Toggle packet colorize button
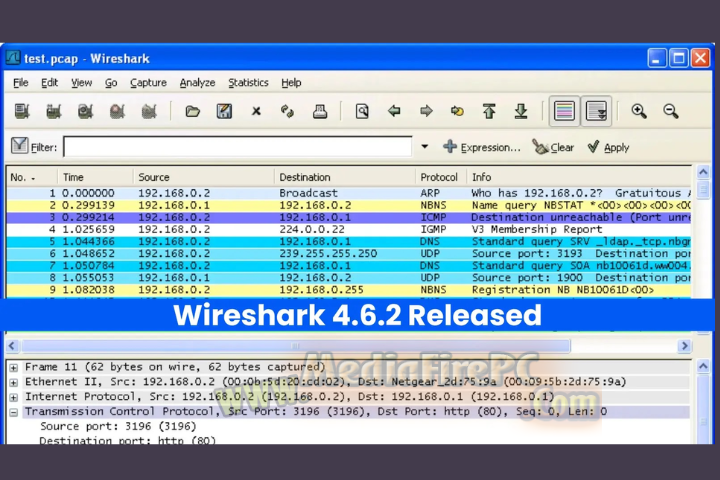720x480 pixels. click(x=564, y=111)
